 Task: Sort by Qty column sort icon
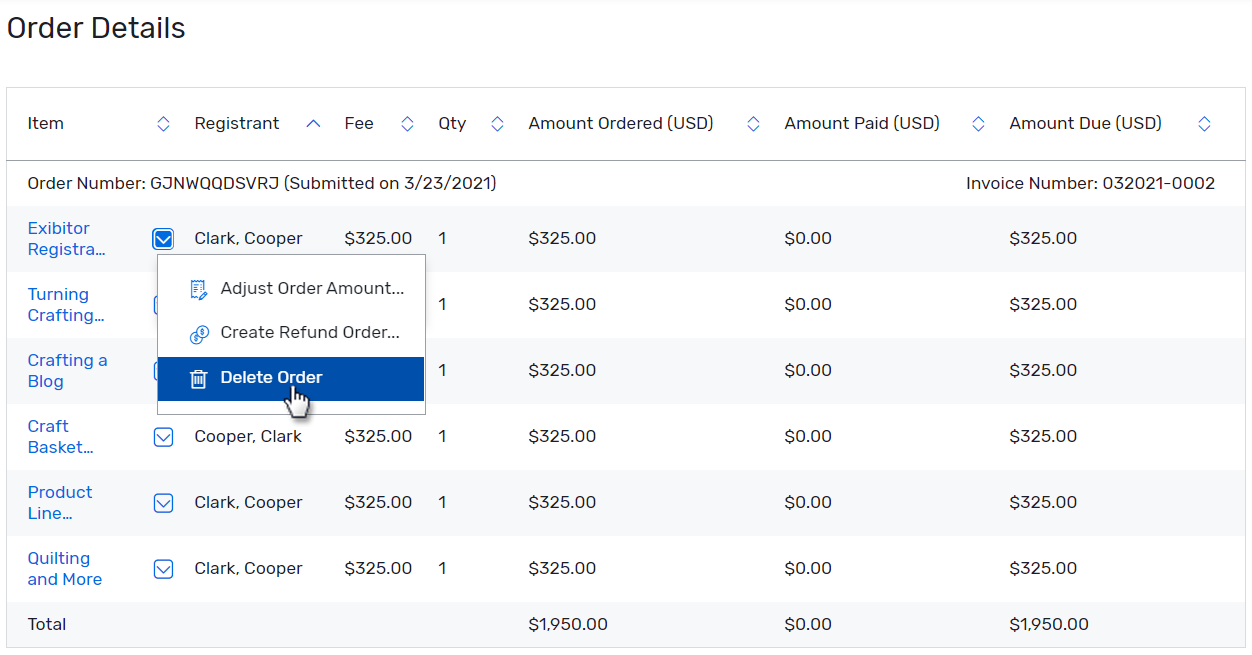497,124
